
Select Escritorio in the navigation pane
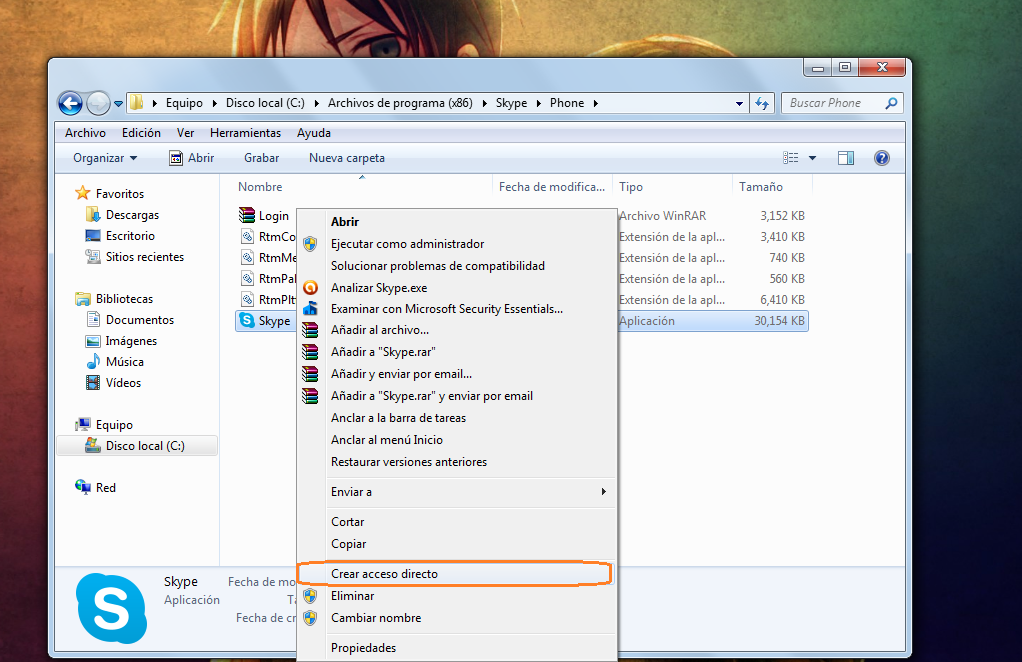[130, 236]
